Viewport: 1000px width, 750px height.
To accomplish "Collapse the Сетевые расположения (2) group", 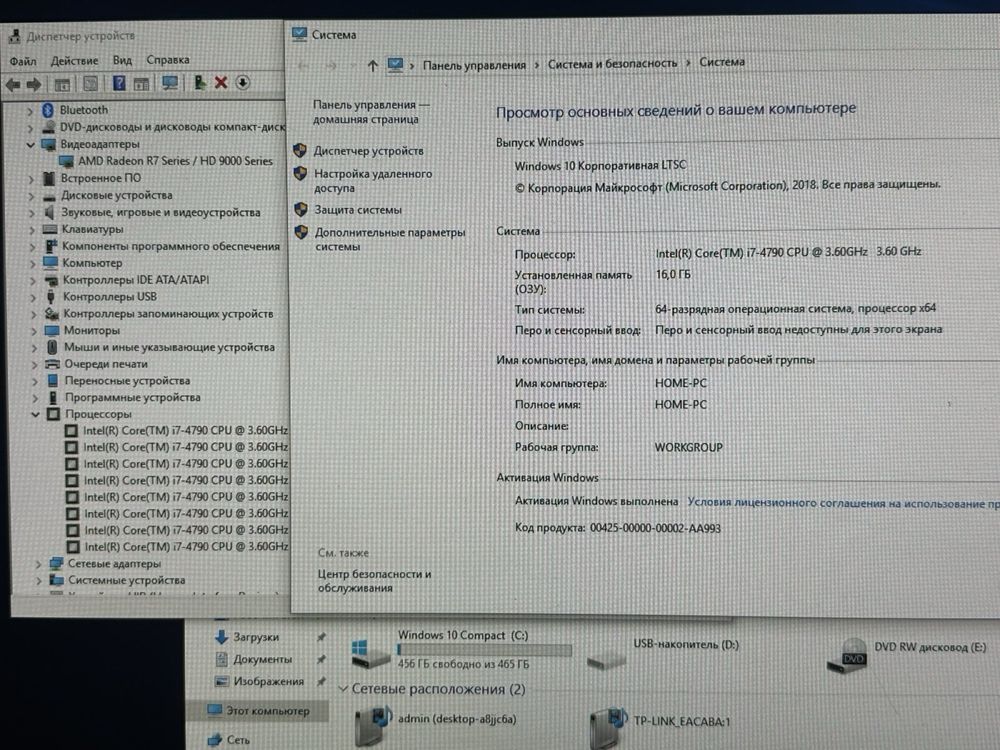I will (343, 689).
